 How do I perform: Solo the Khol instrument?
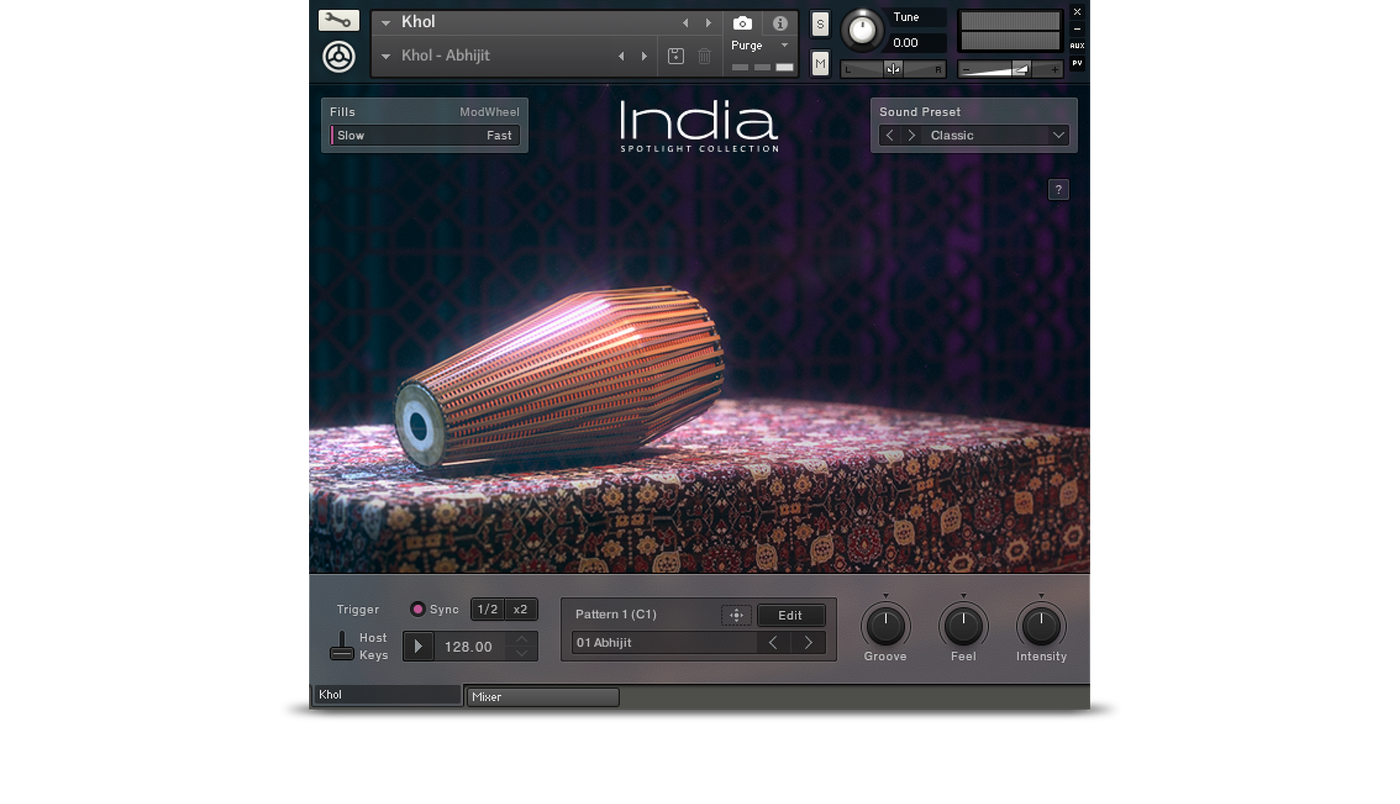[820, 24]
